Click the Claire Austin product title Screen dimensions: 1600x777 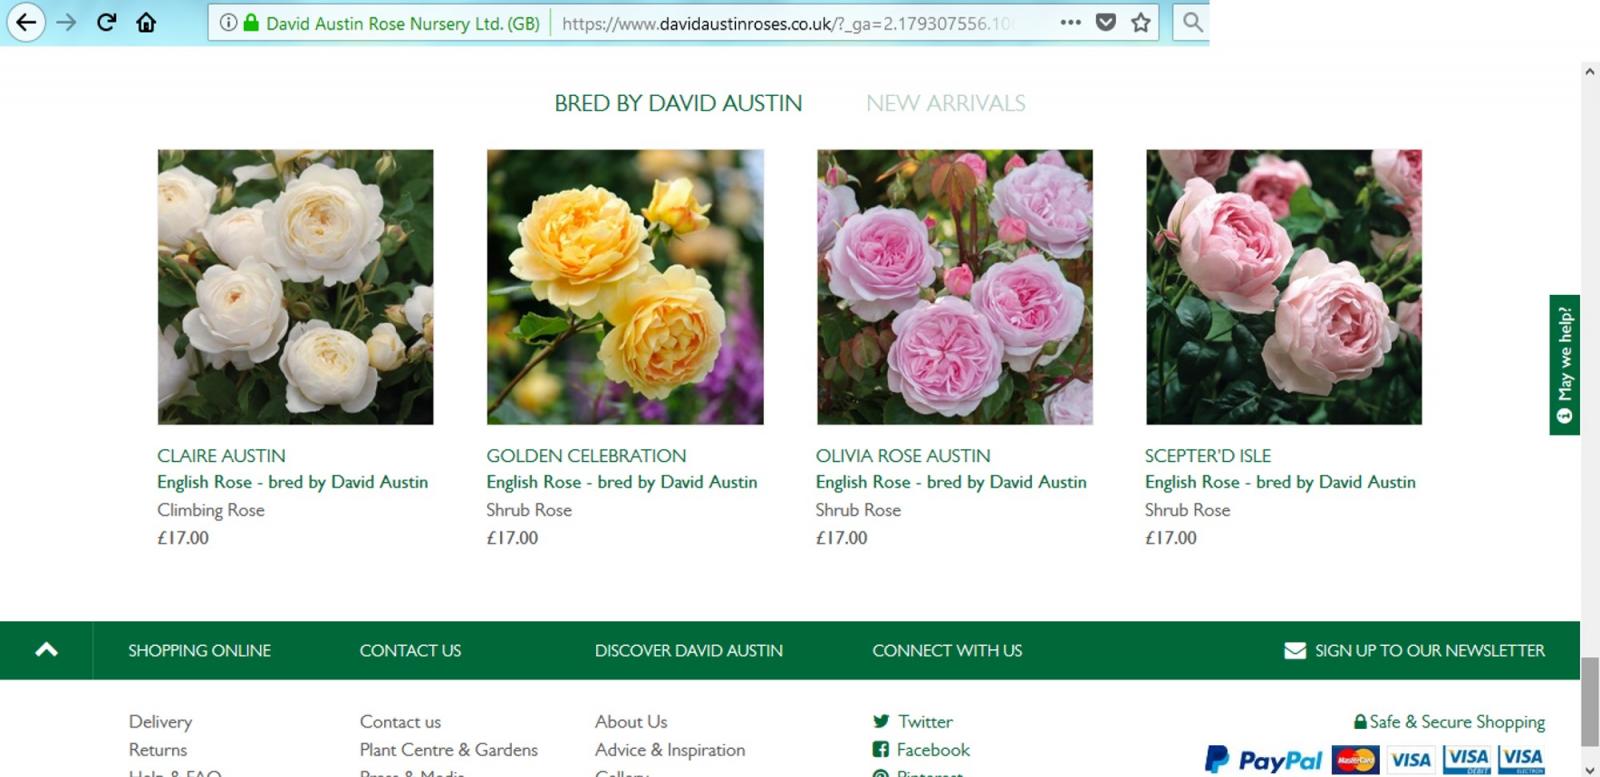pyautogui.click(x=221, y=456)
